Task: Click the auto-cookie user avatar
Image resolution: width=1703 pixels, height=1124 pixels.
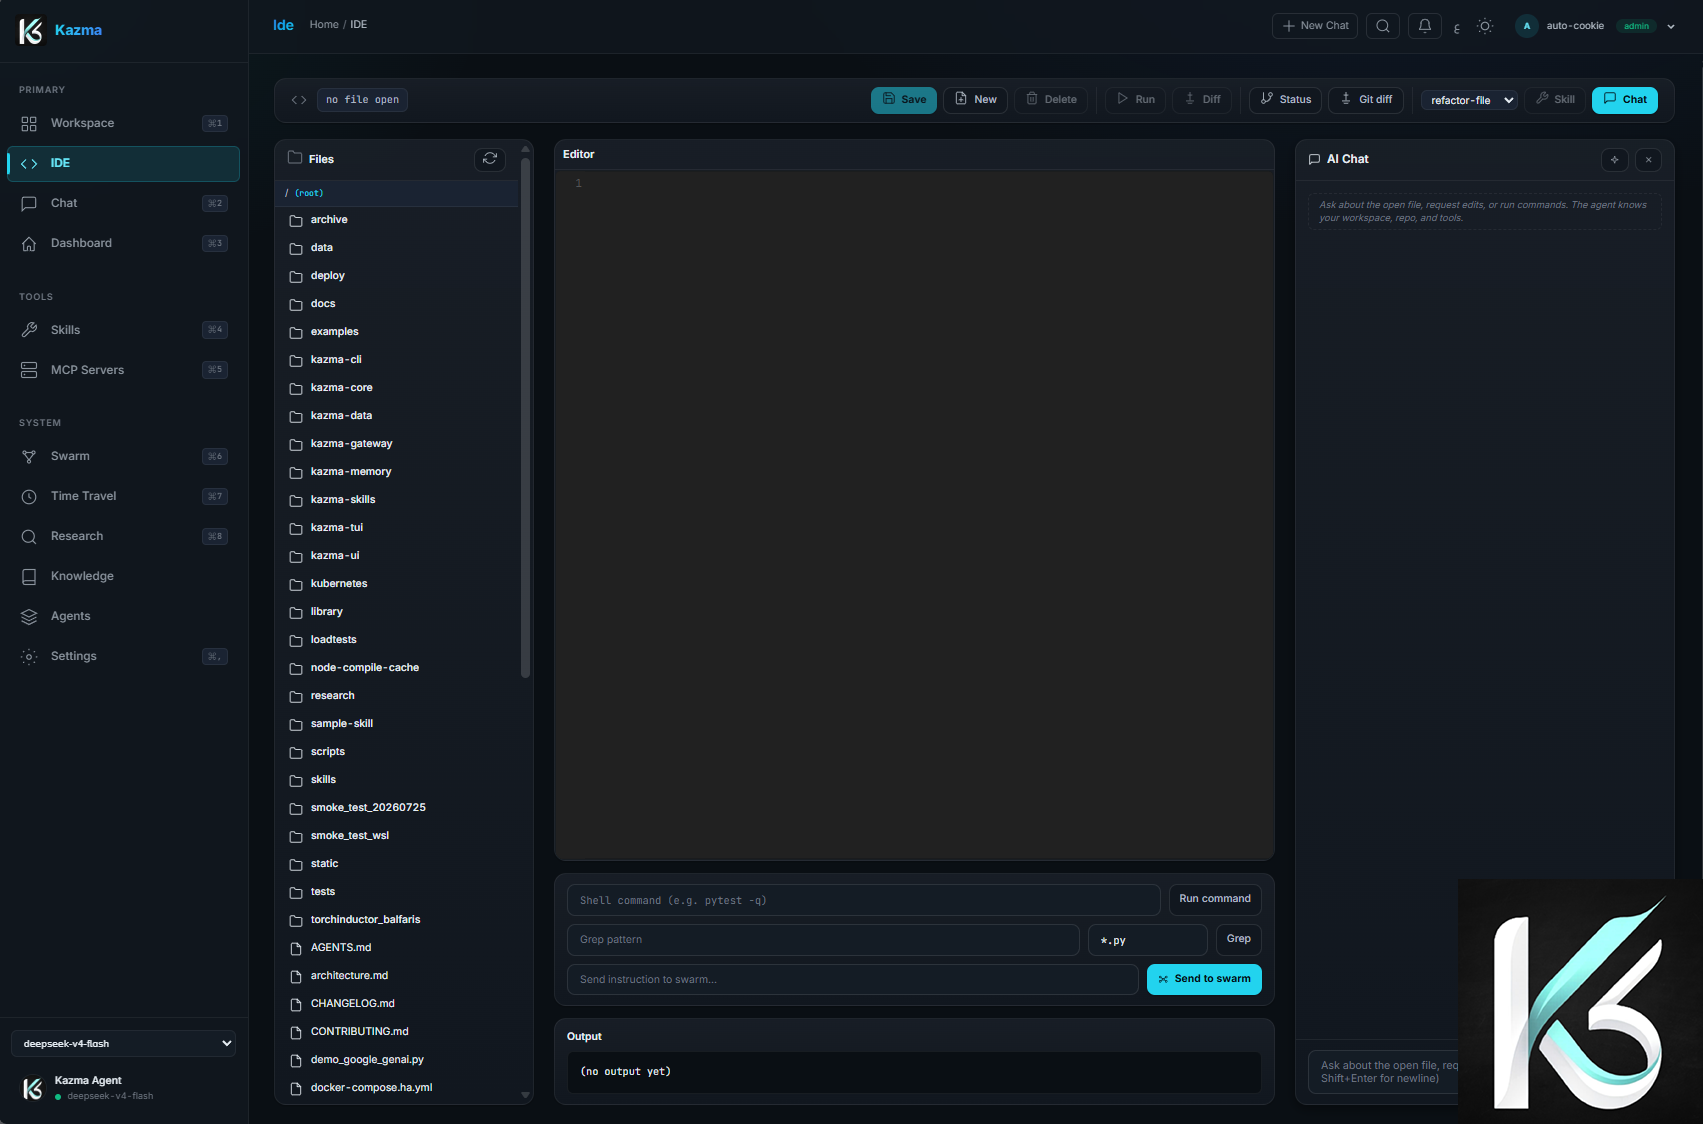Action: click(x=1527, y=26)
